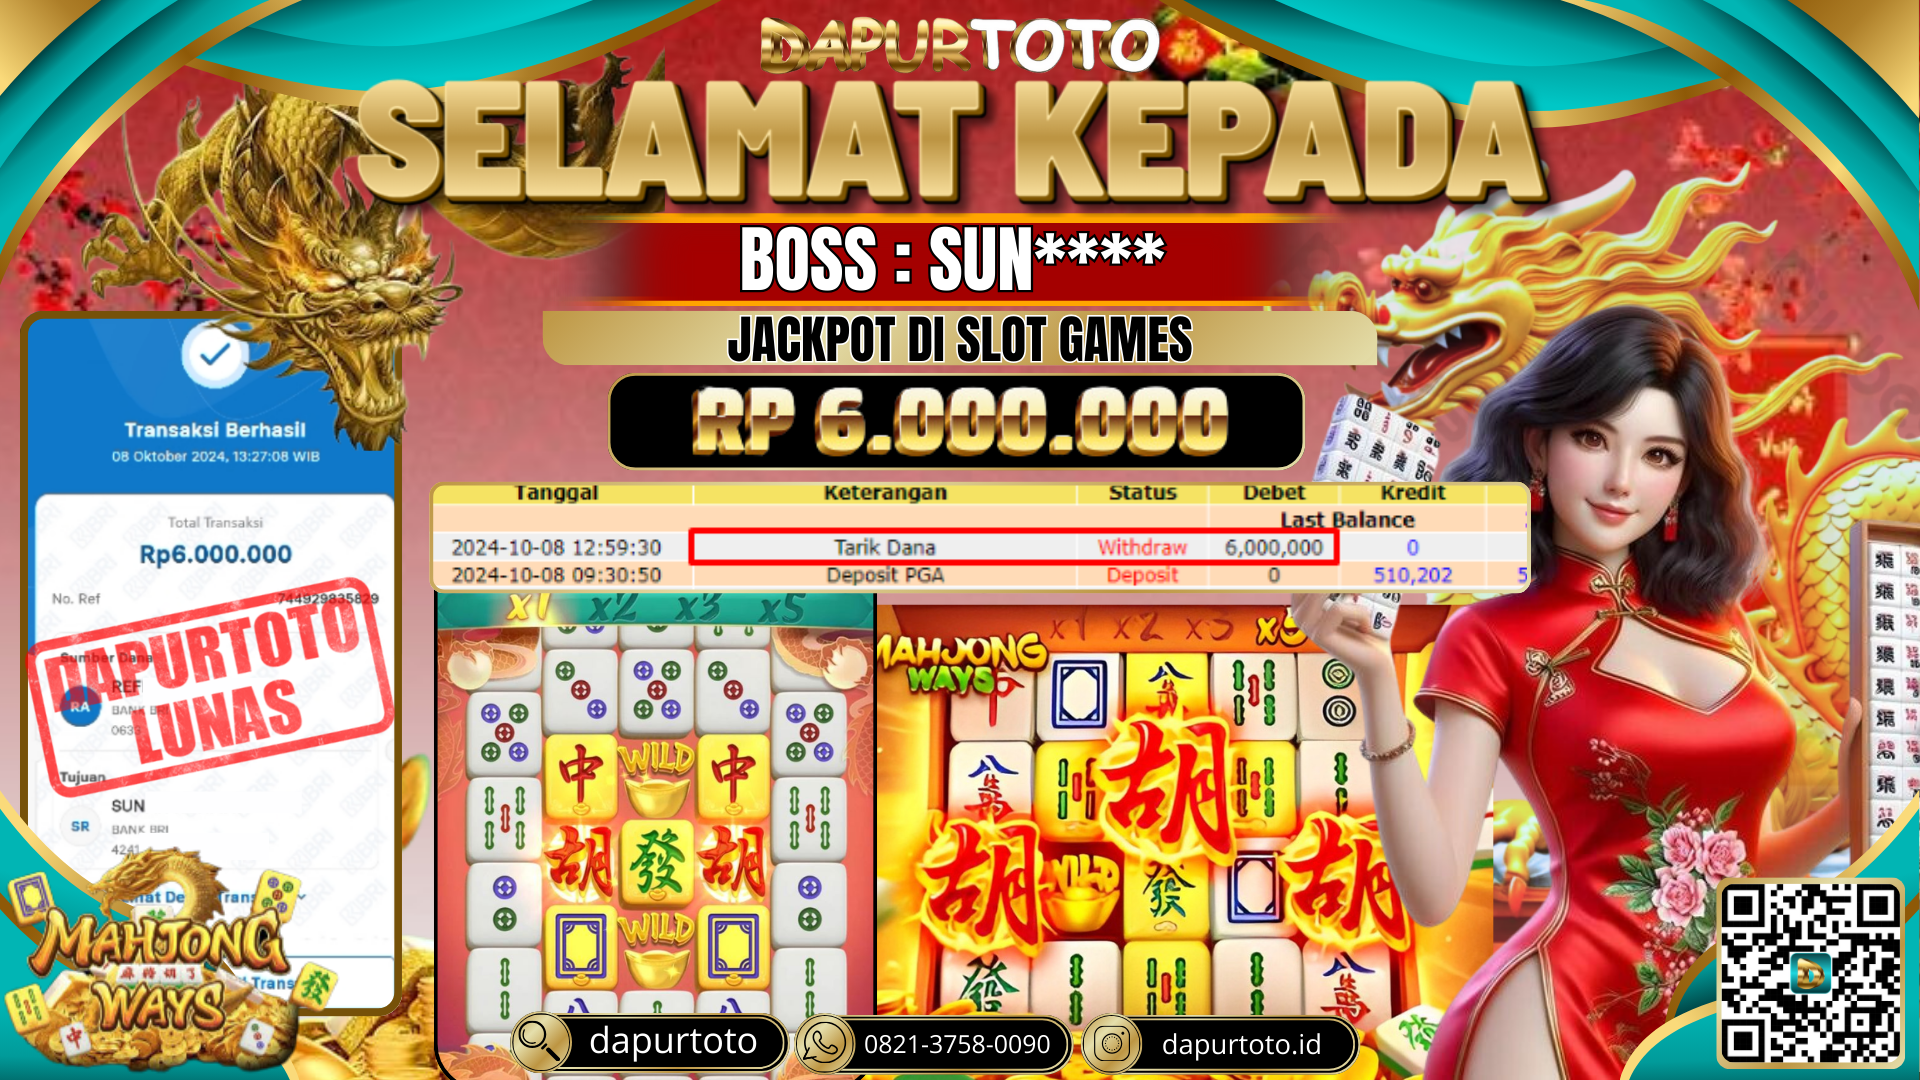Viewport: 1920px width, 1080px height.
Task: Click the dapurtoto.id Instagram label
Action: pyautogui.click(x=1241, y=1045)
